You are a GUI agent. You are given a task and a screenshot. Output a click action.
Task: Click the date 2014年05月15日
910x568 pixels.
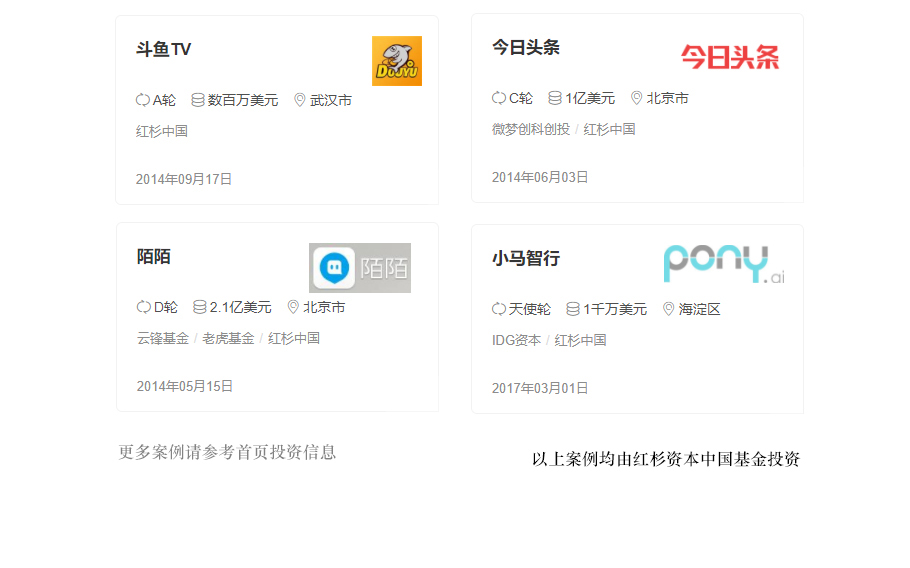[x=185, y=386]
